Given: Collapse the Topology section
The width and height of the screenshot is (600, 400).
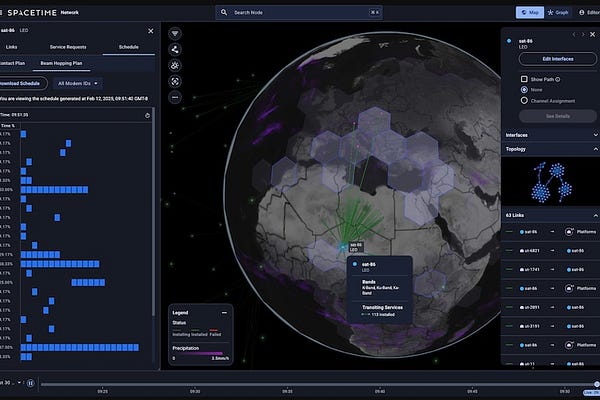Looking at the screenshot, I should point(595,148).
